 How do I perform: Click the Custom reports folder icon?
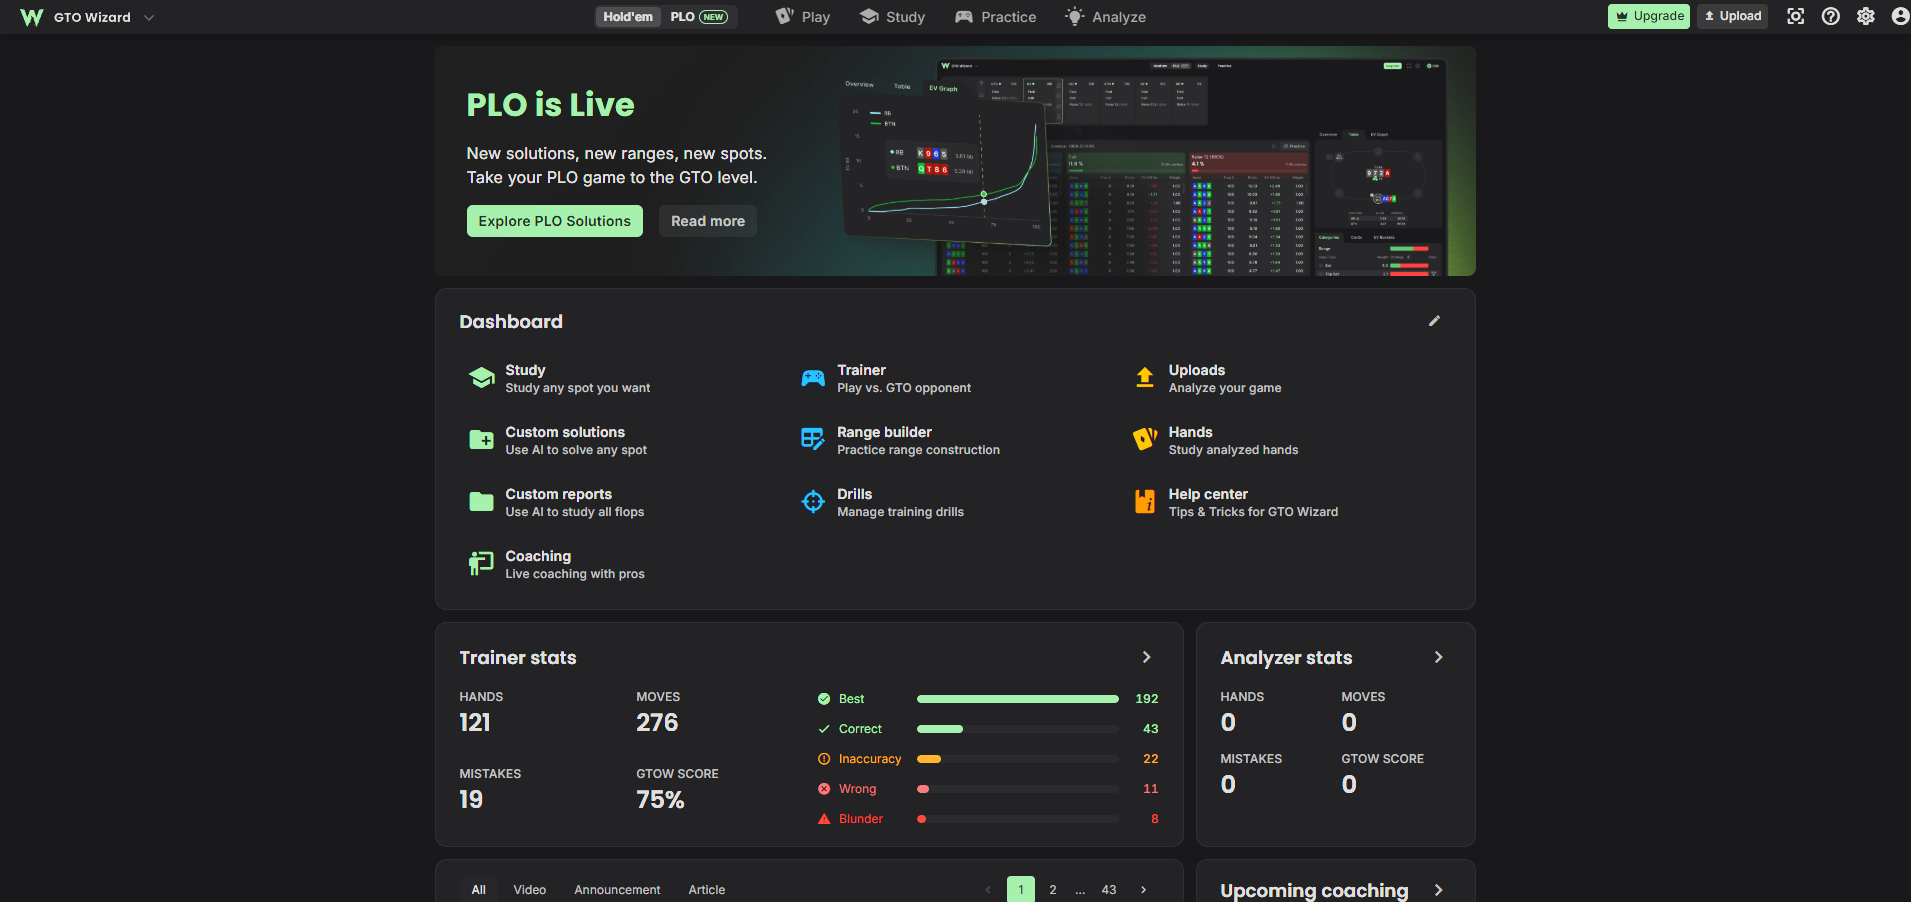point(482,502)
